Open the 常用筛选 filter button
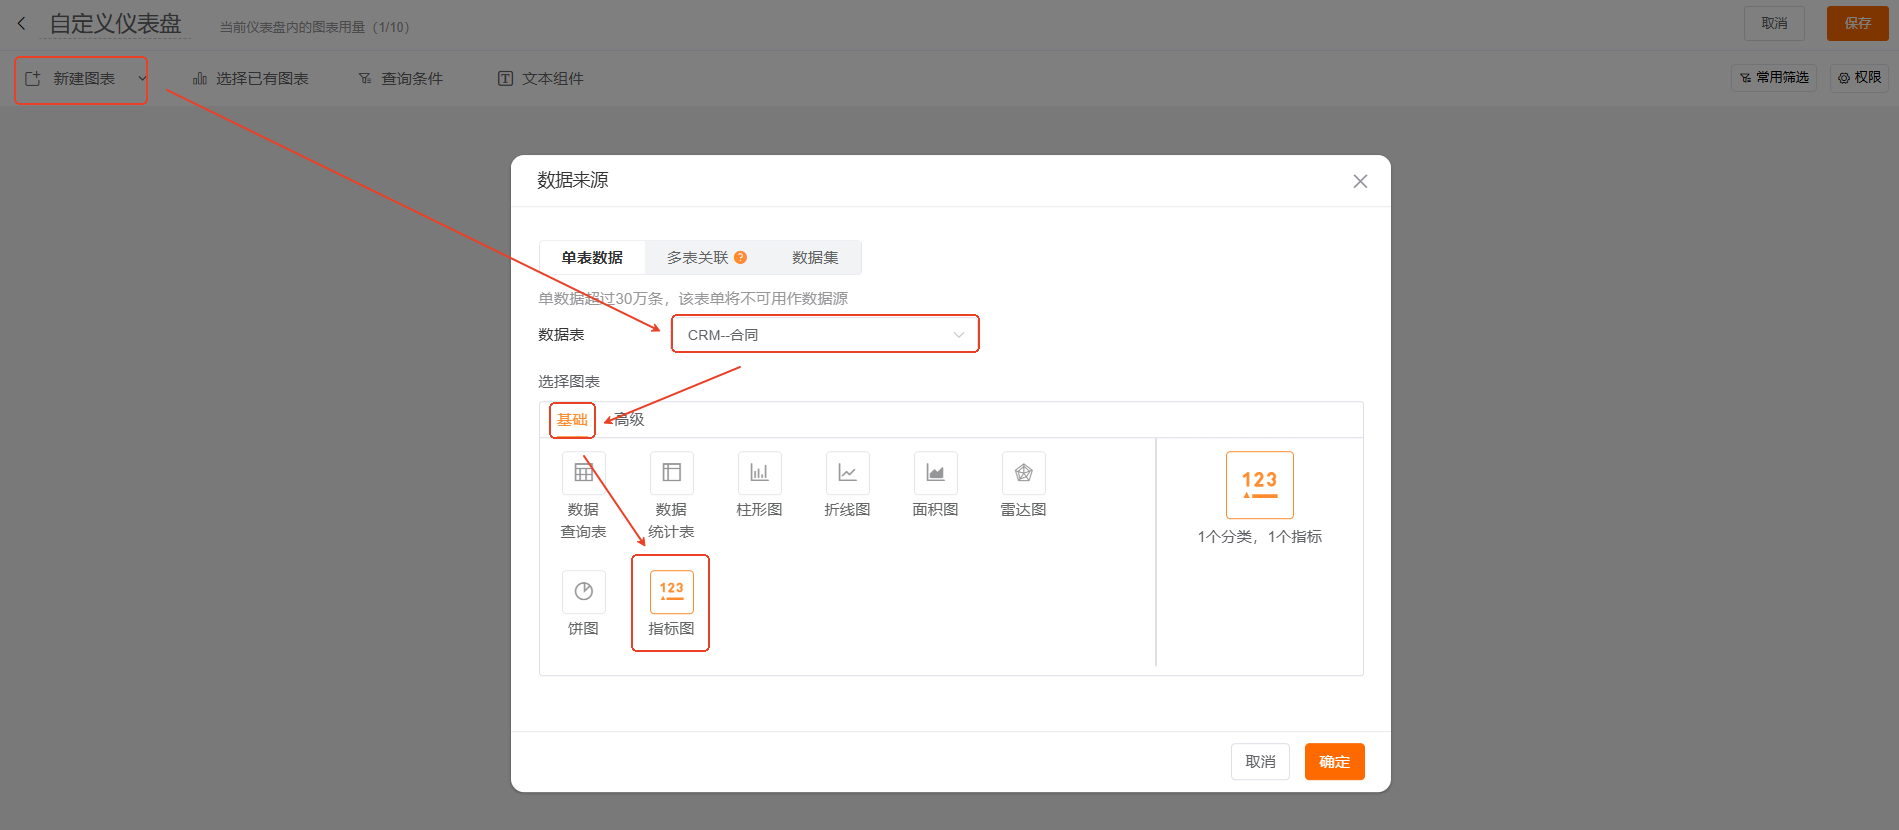Screen dimensions: 1899x830 pyautogui.click(x=1774, y=78)
